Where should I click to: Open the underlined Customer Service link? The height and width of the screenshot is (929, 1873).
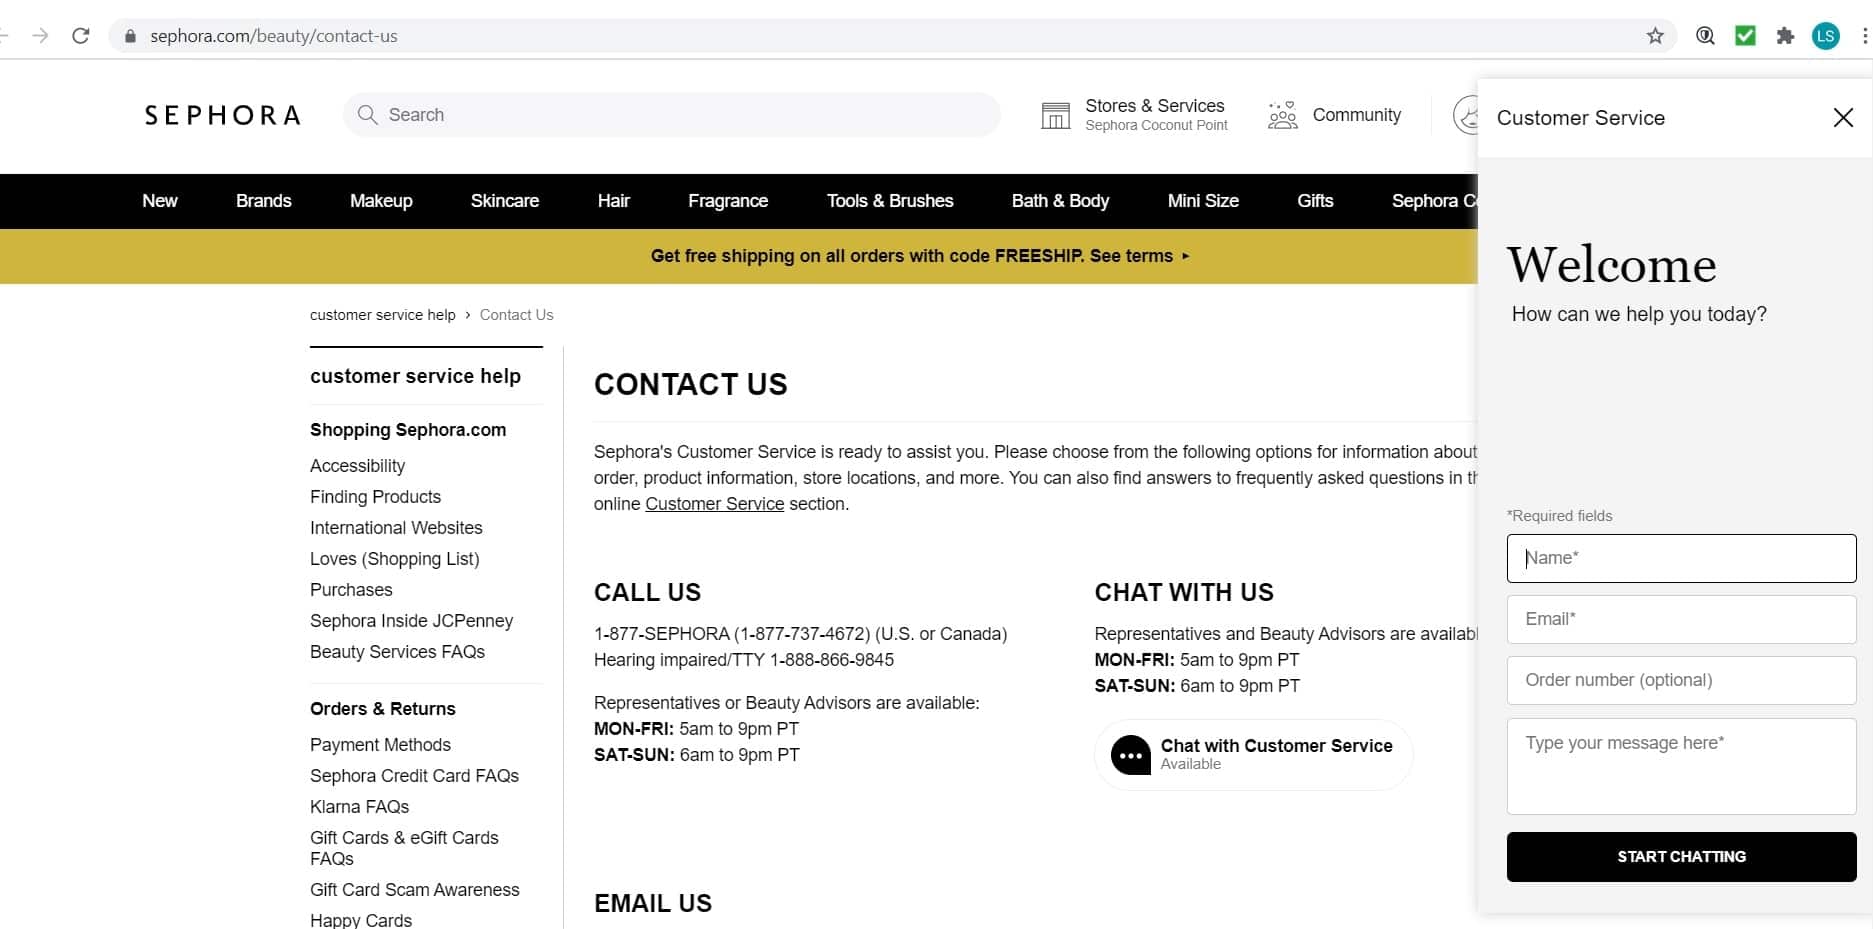click(714, 504)
